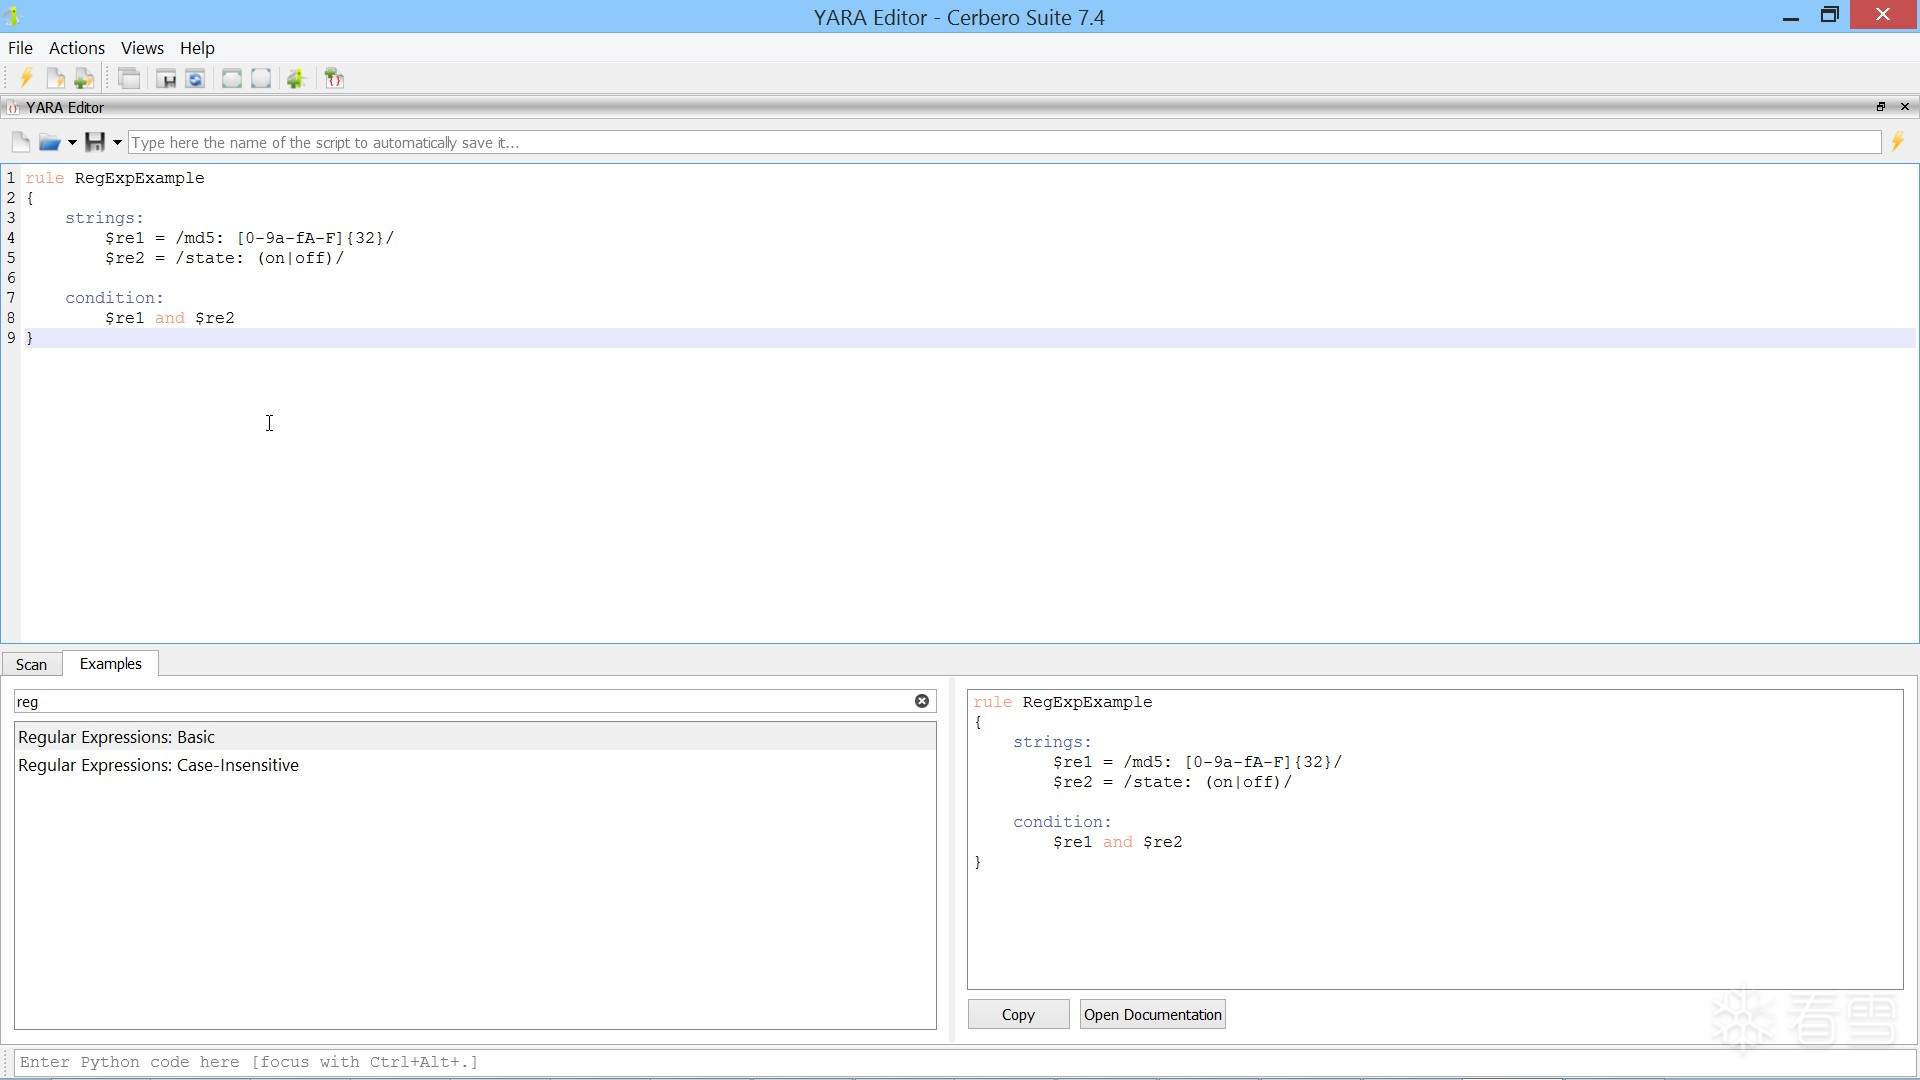The image size is (1920, 1080).
Task: Click the lightning bolt run action icon
Action: tap(26, 79)
